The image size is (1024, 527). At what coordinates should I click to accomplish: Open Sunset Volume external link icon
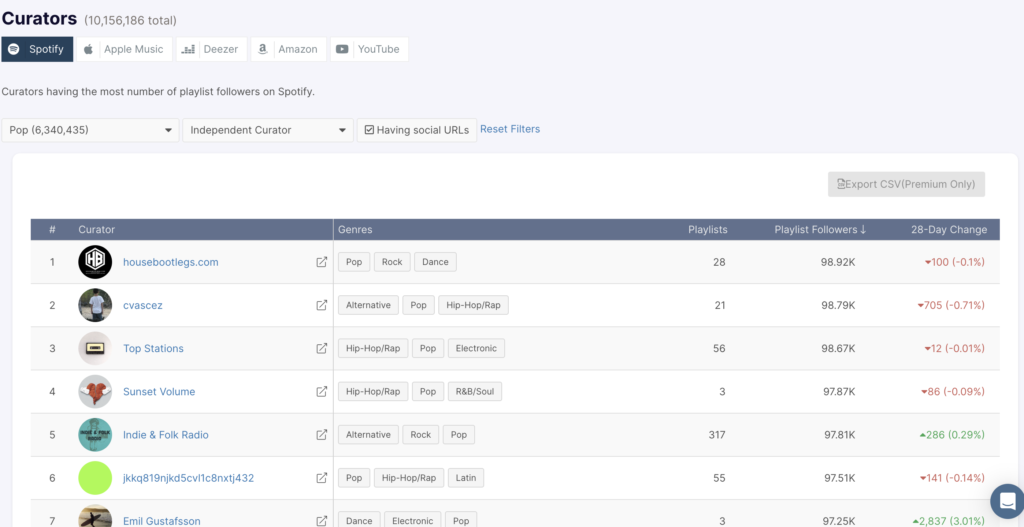click(321, 391)
